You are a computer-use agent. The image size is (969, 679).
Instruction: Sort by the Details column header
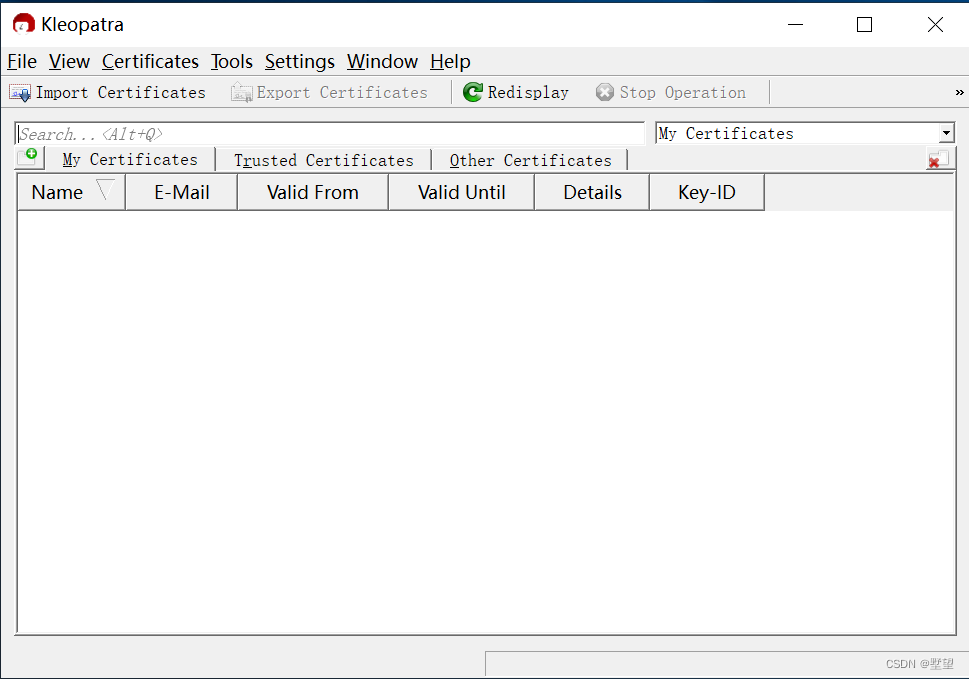[592, 192]
